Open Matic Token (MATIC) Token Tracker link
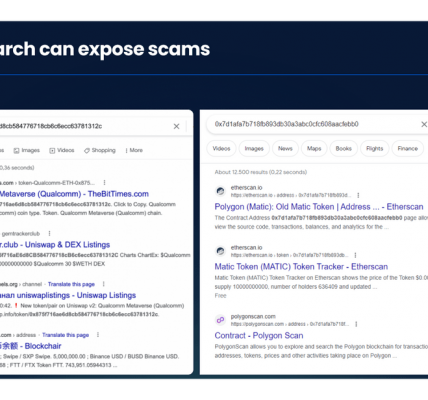 coord(301,267)
